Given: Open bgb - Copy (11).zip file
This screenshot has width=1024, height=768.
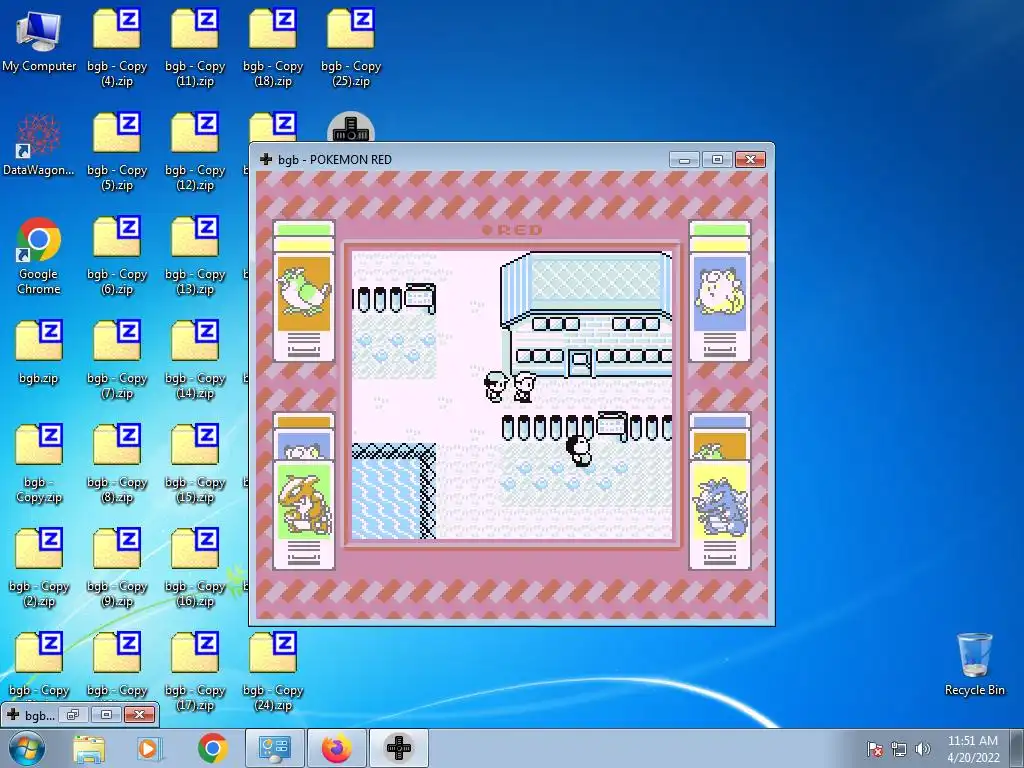Looking at the screenshot, I should [x=195, y=48].
